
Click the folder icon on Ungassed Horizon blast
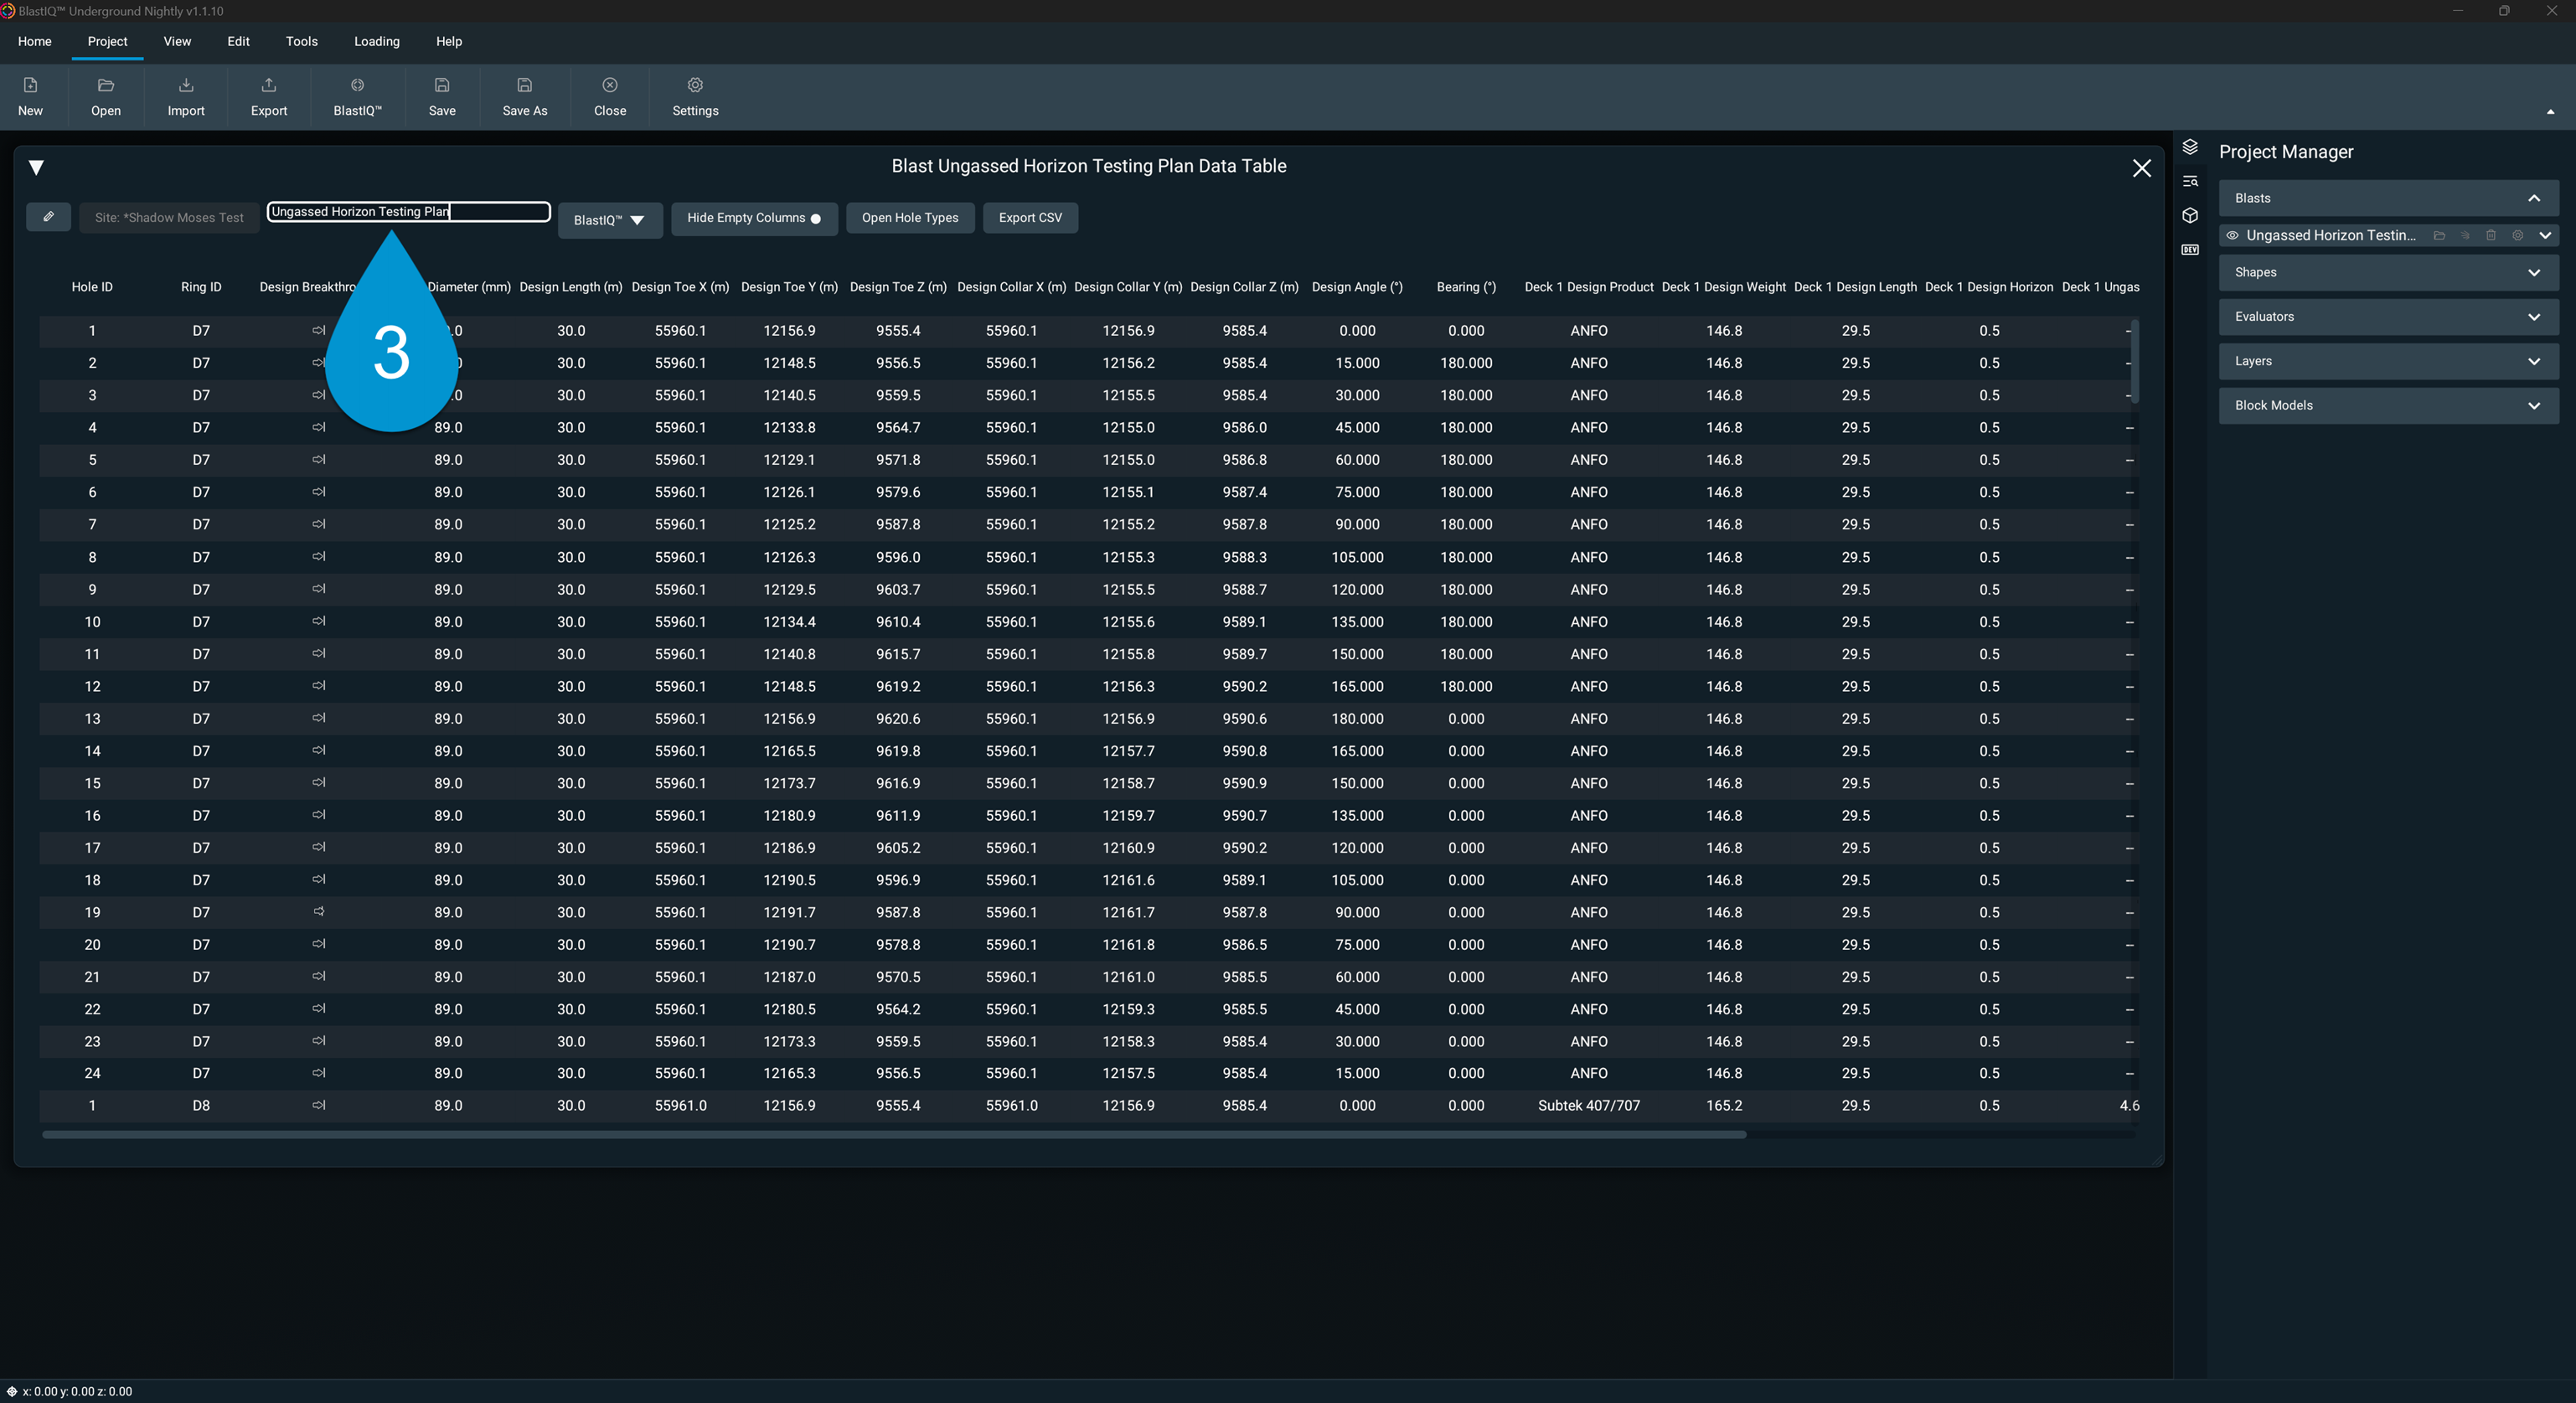(2439, 236)
